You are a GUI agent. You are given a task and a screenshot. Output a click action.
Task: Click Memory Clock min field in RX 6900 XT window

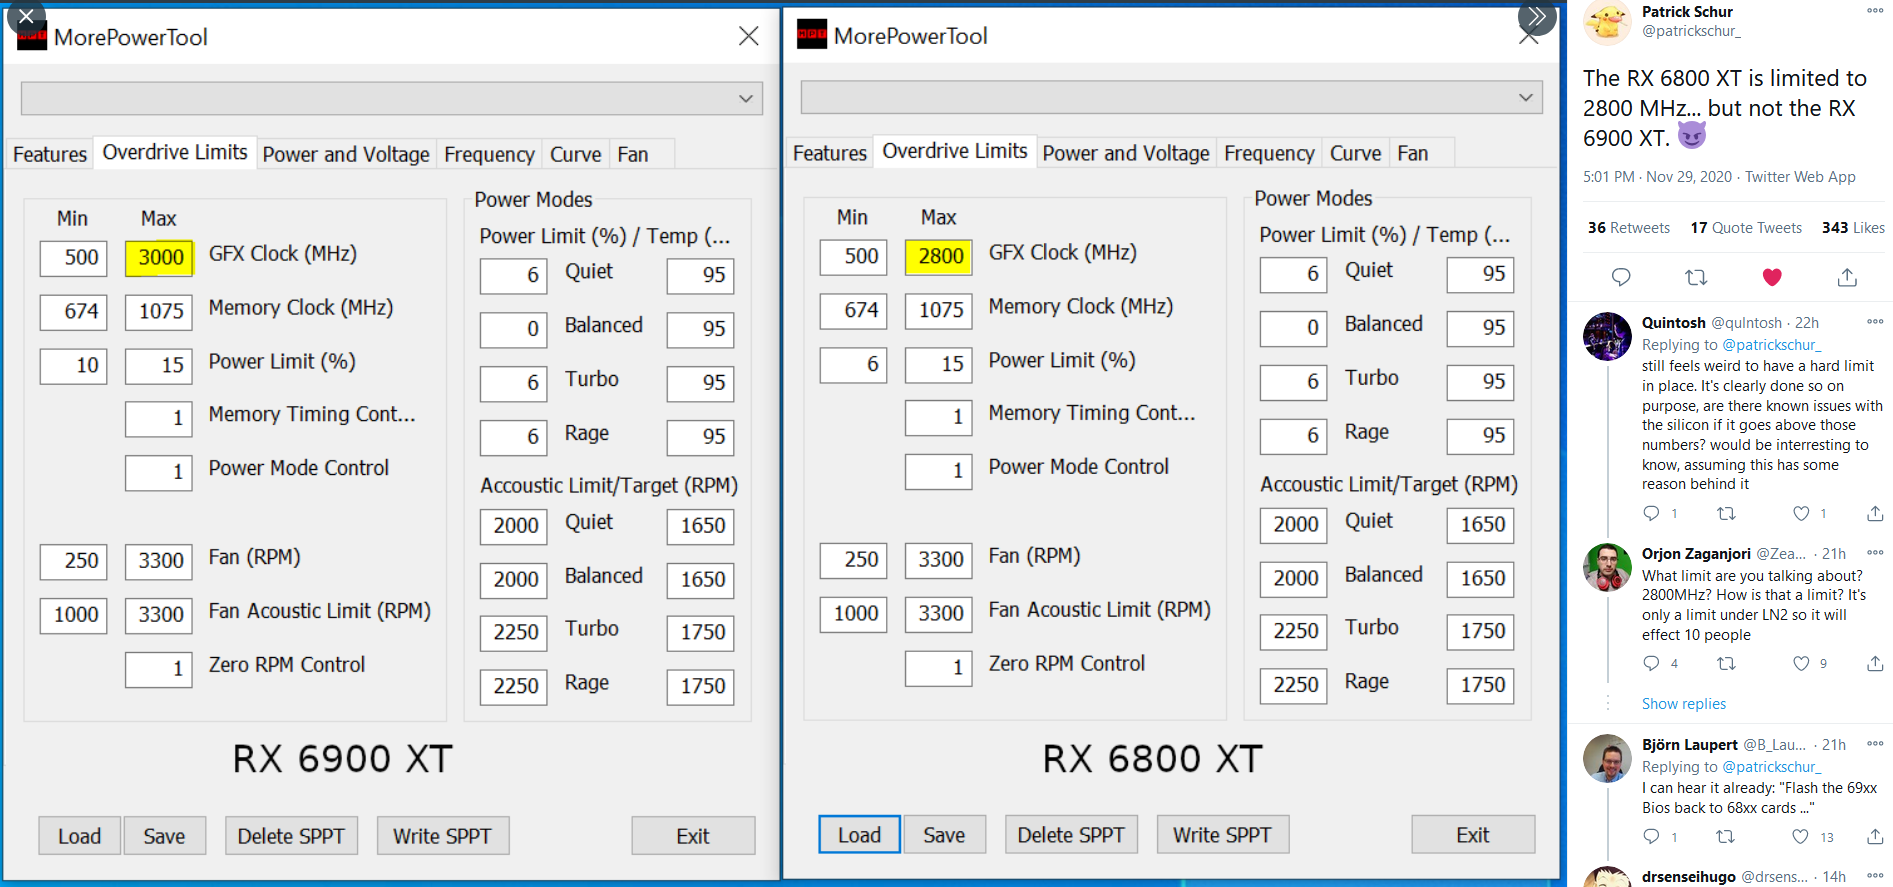(x=73, y=312)
